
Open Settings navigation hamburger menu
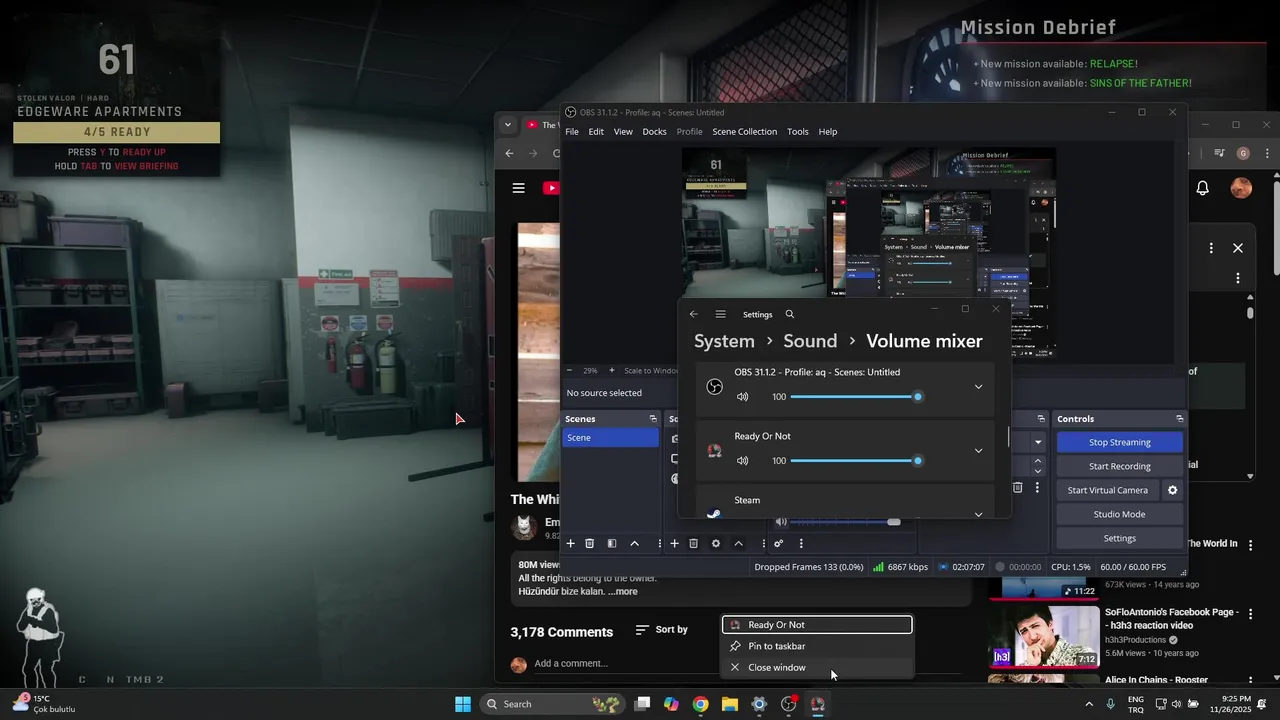coord(720,314)
